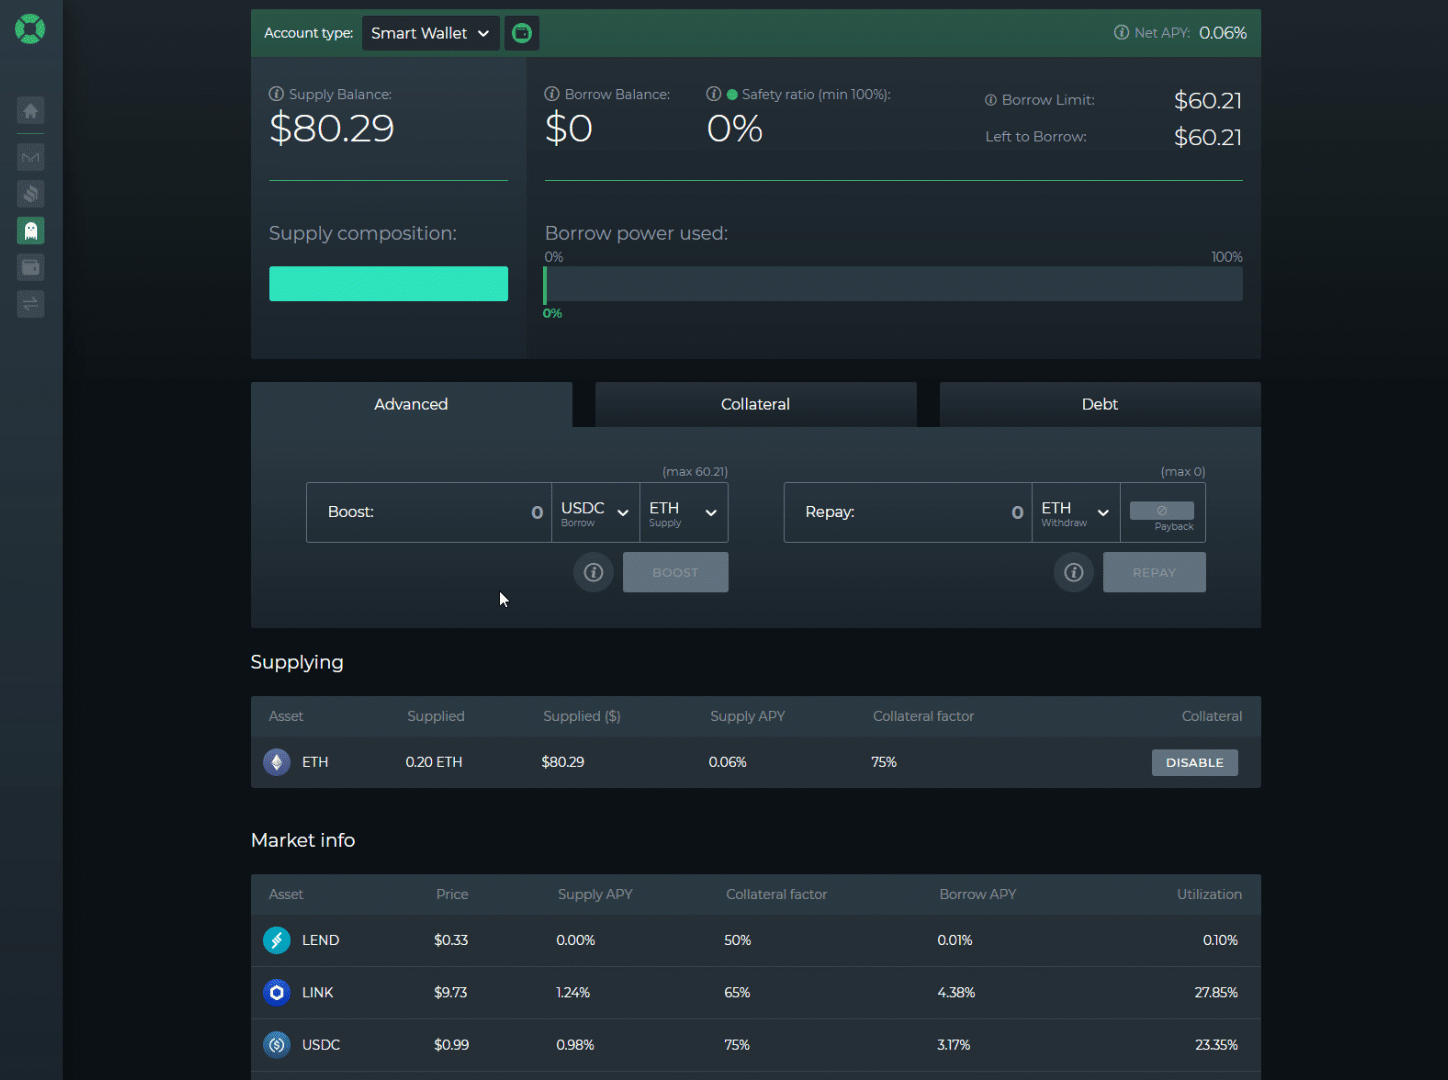Open the exchange swap sidebar icon
Image resolution: width=1448 pixels, height=1080 pixels.
click(31, 304)
